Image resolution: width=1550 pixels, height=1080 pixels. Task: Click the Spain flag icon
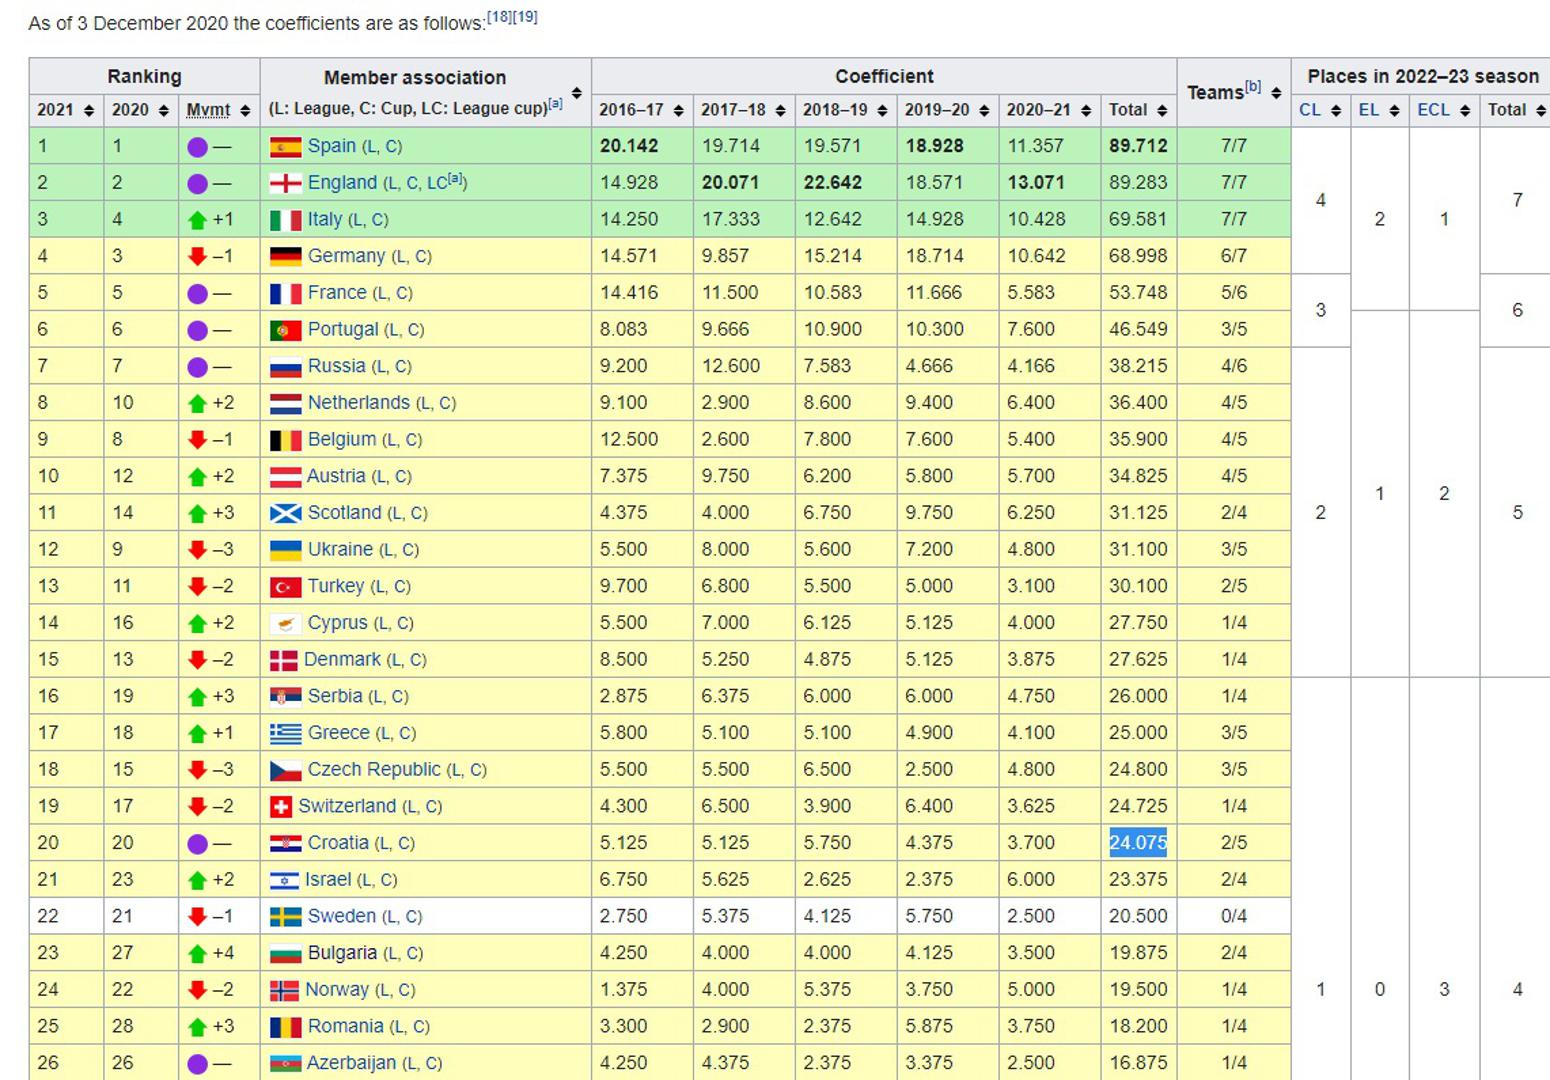(285, 147)
